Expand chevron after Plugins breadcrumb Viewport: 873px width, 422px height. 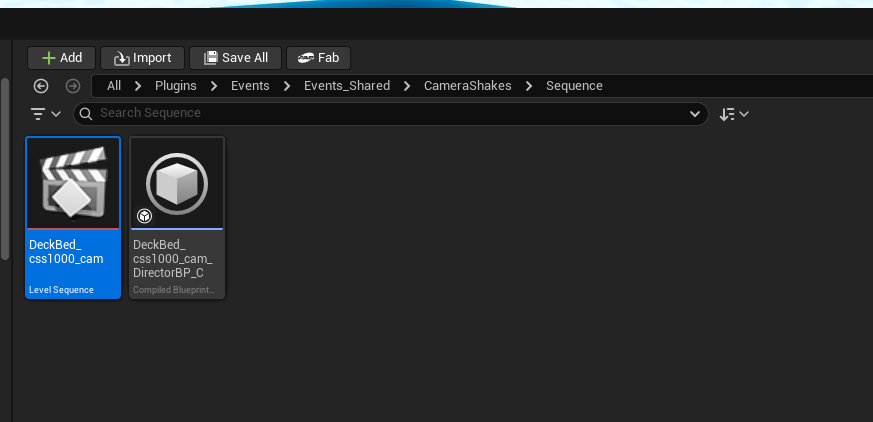(x=214, y=86)
